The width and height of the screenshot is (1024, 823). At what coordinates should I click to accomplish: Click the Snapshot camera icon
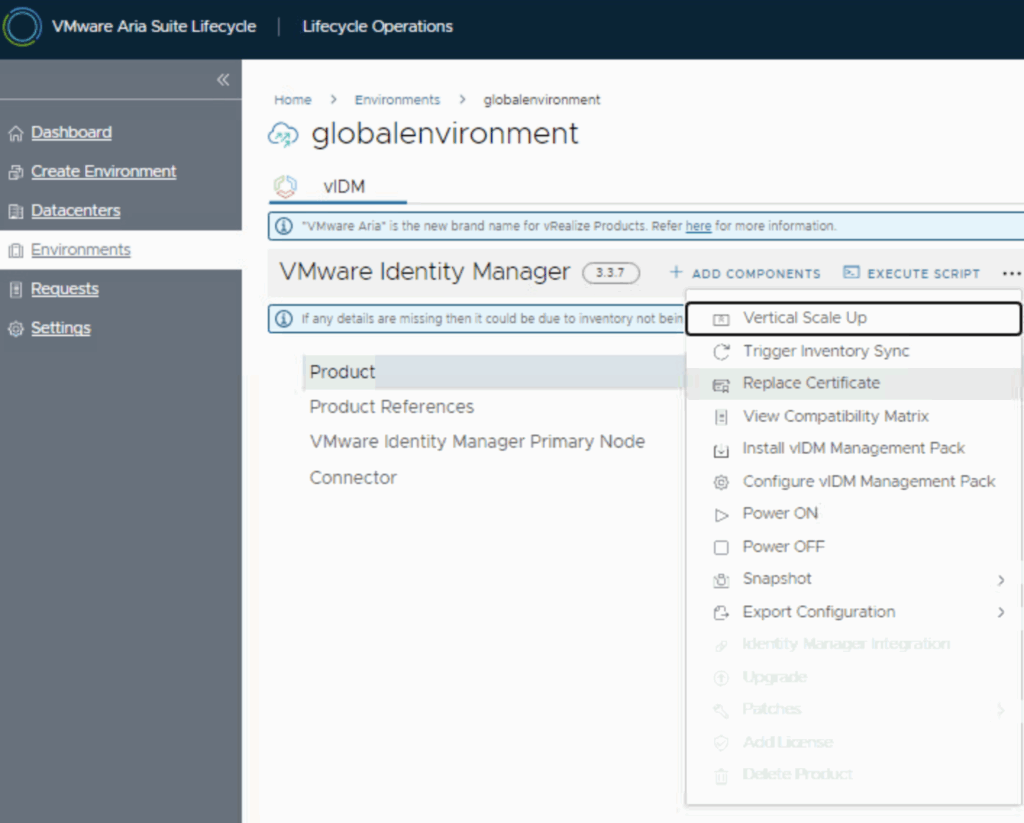coord(721,580)
